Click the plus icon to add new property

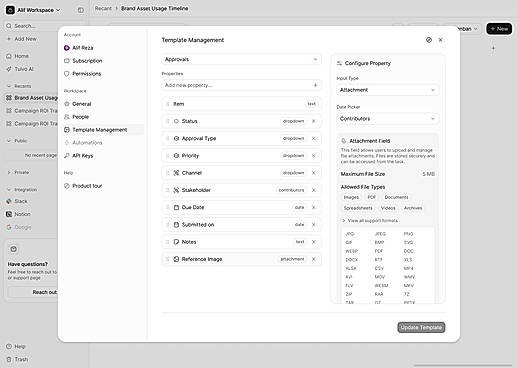(315, 85)
